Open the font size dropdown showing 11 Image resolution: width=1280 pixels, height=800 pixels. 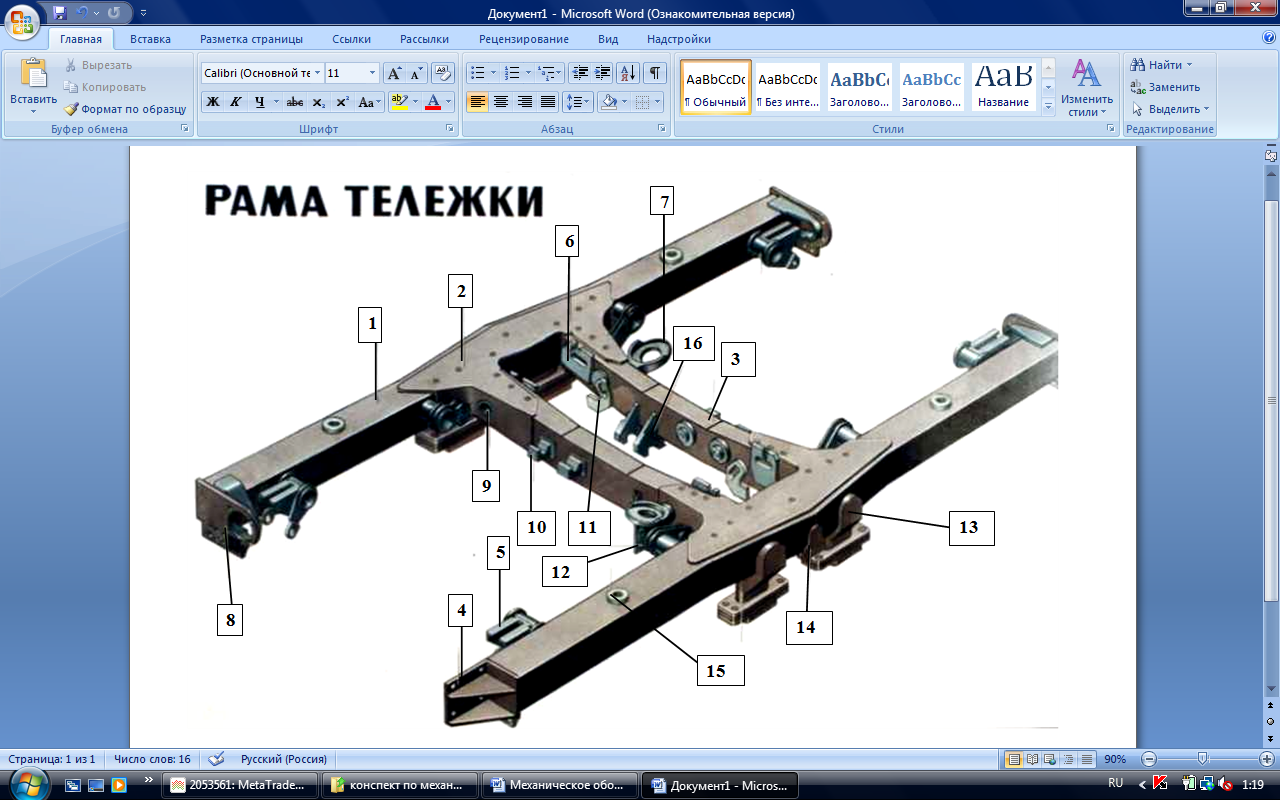(373, 73)
